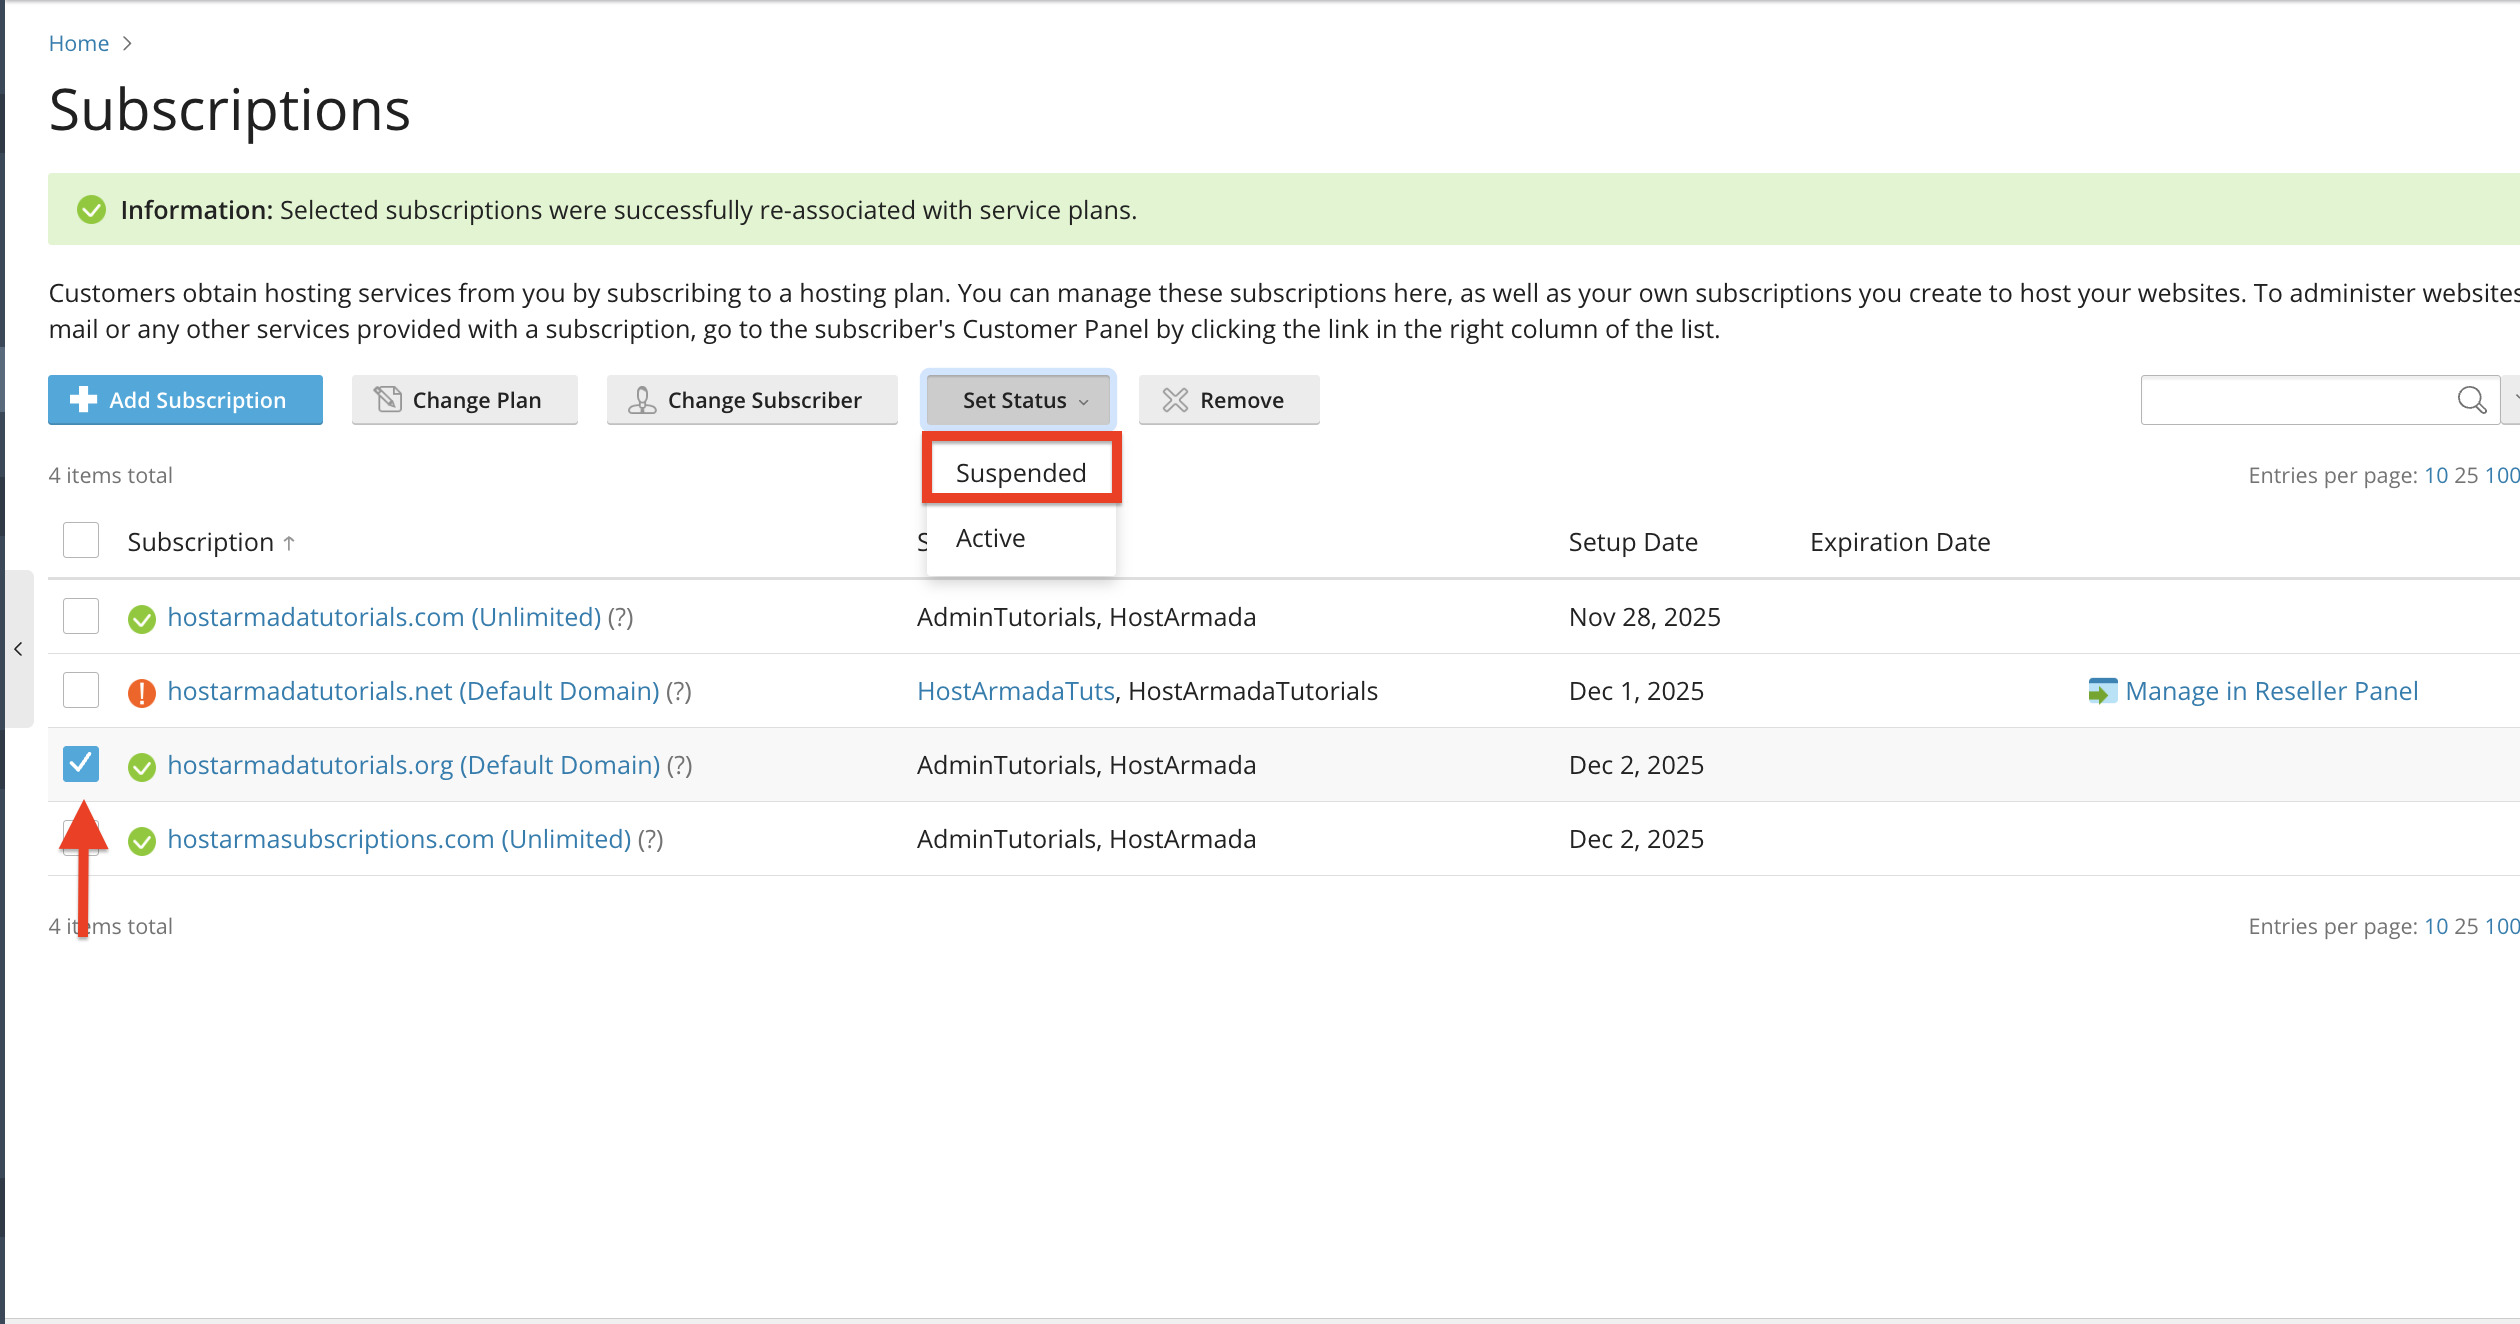Open the HostArmadaTuts subscriber link
Image resolution: width=2520 pixels, height=1324 pixels.
(1015, 691)
